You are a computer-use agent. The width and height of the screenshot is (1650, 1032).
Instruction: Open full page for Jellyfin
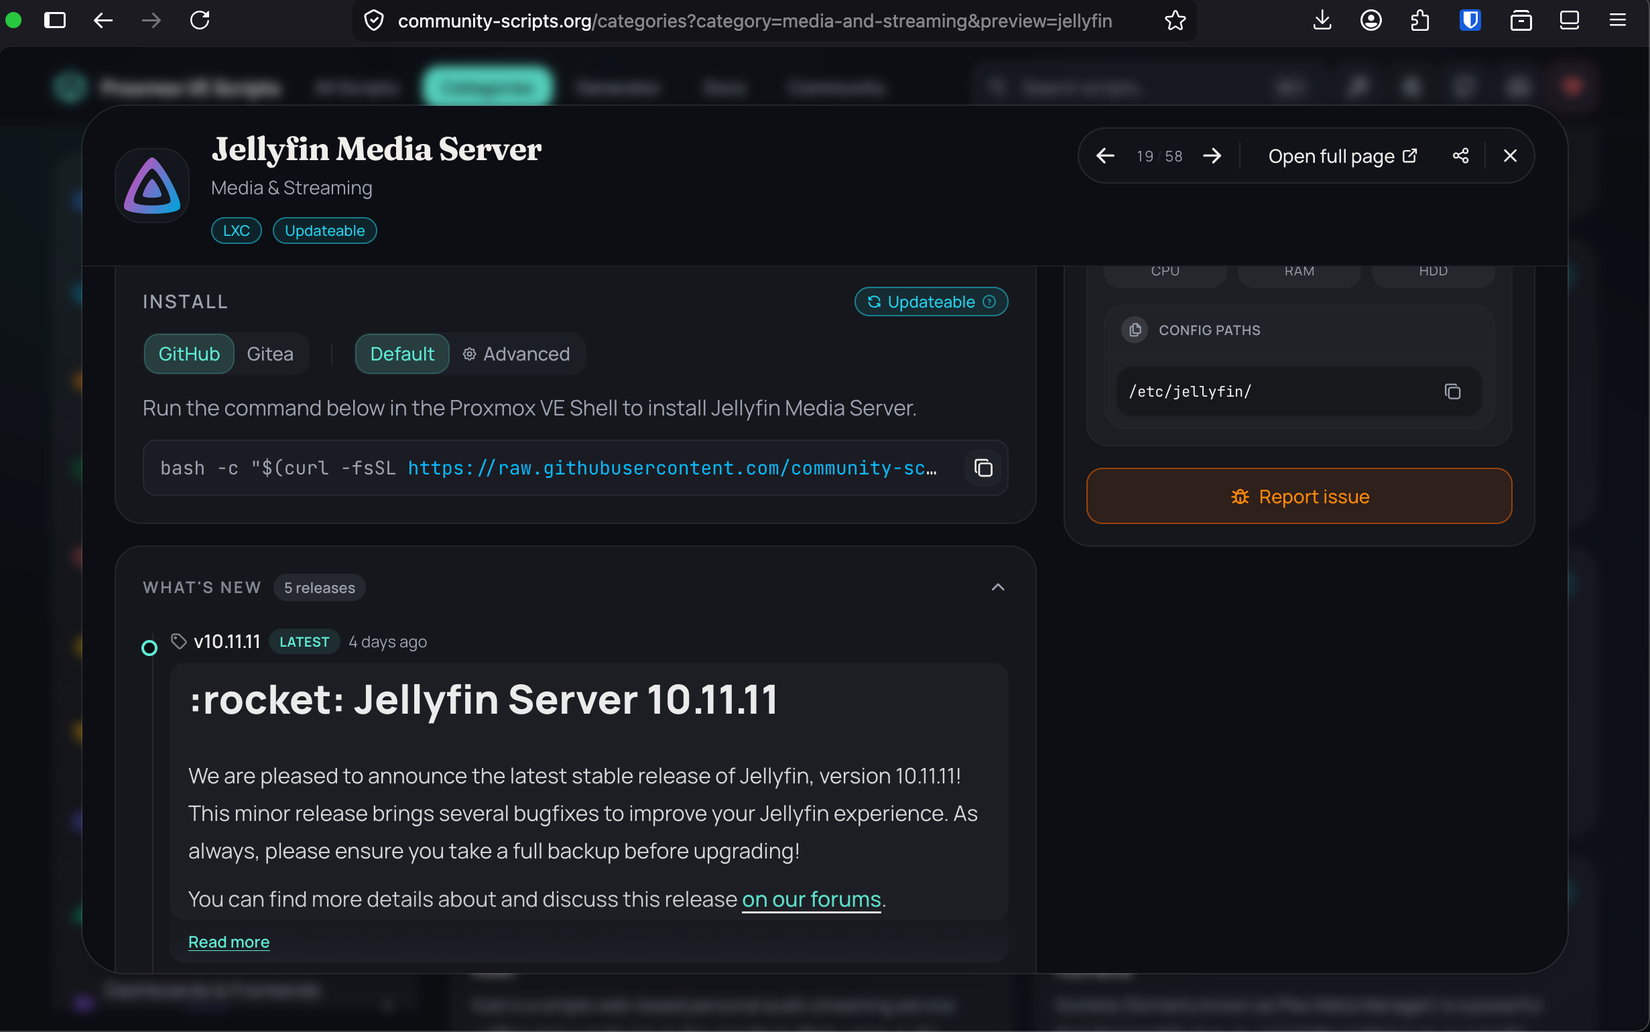1342,156
